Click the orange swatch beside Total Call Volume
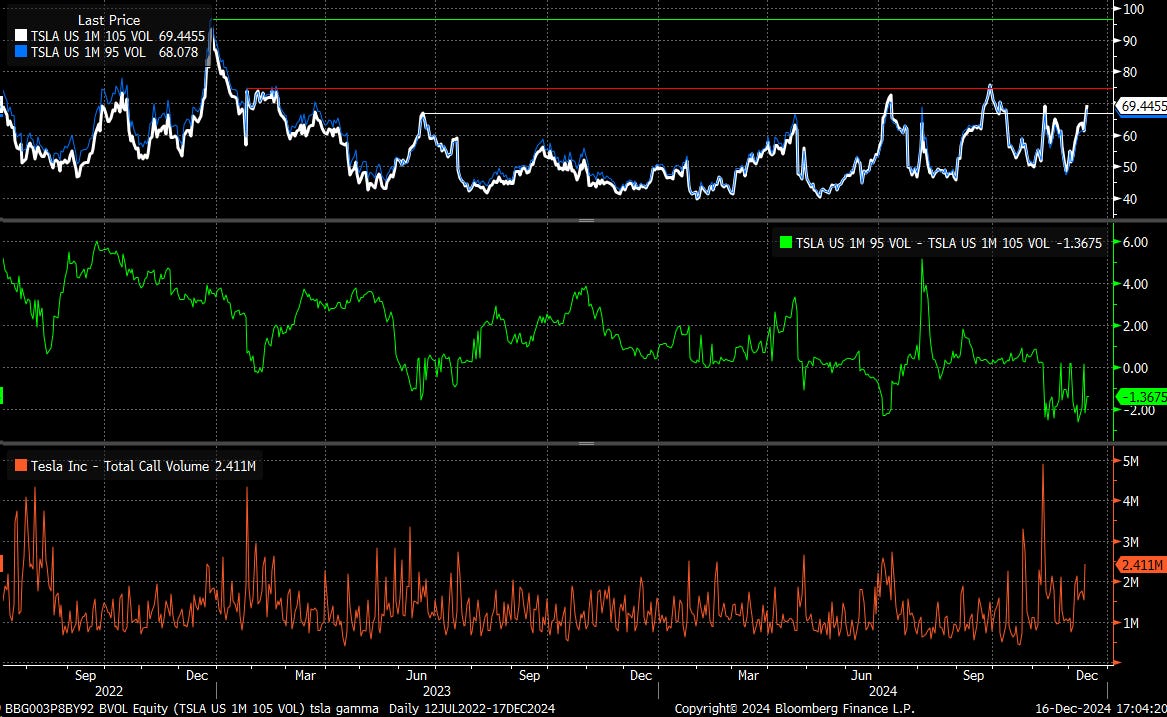This screenshot has height=717, width=1167. pyautogui.click(x=20, y=466)
